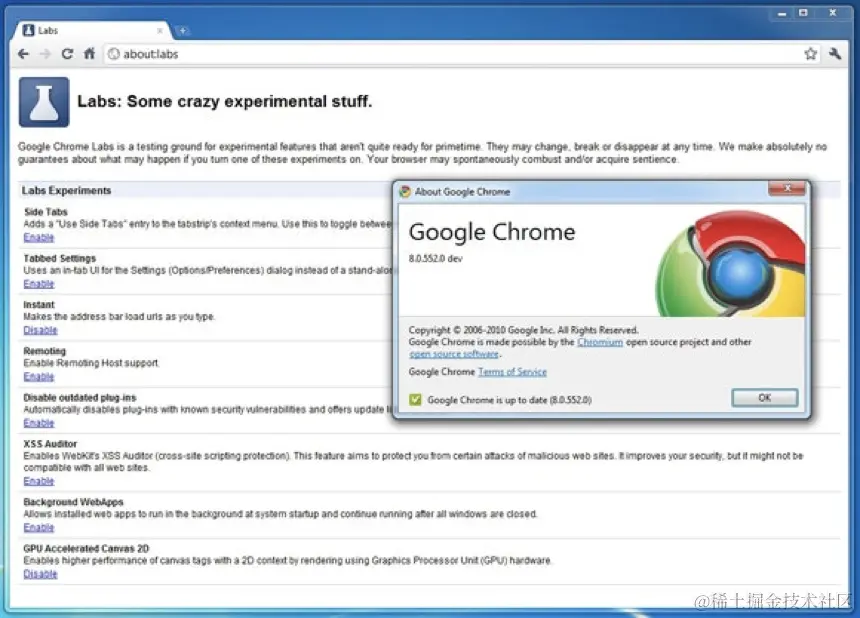
Task: Click the forward navigation arrow
Action: click(45, 54)
